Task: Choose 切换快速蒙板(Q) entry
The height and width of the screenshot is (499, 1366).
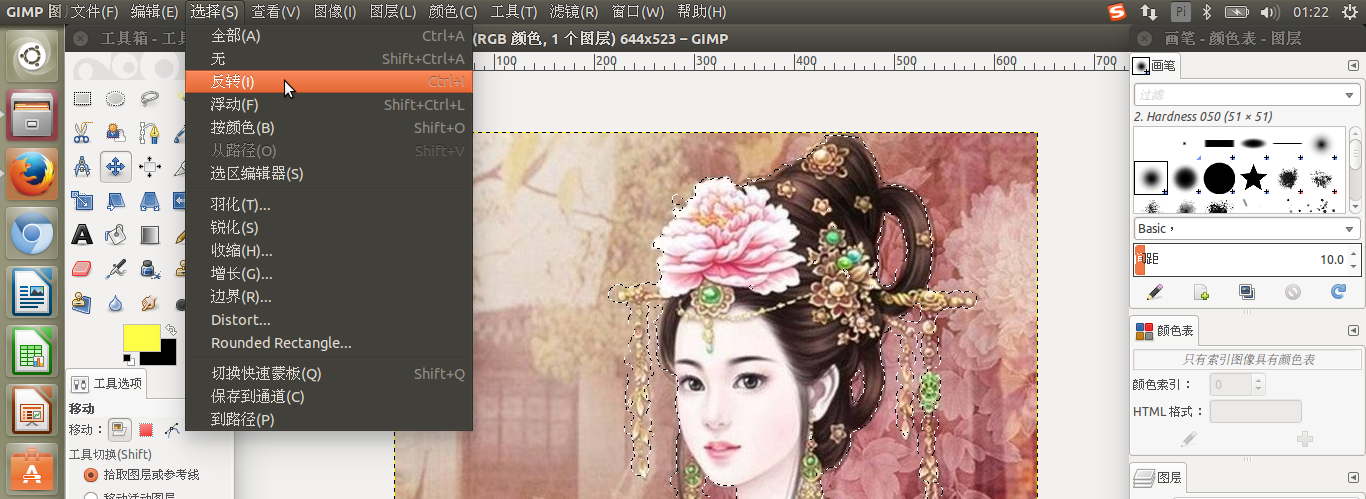Action: coord(329,373)
